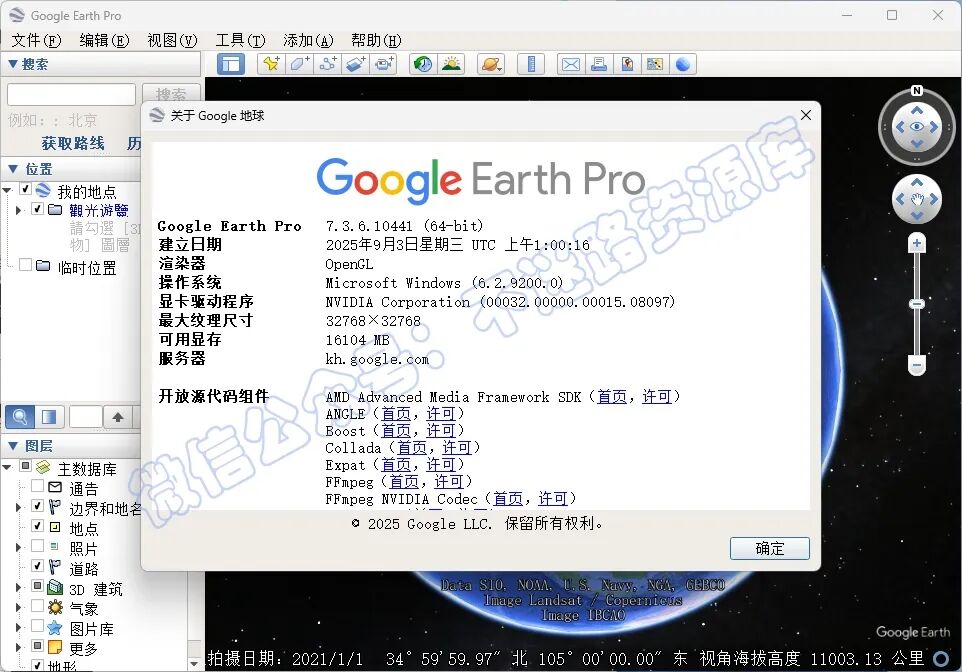Close the 关于 Google 地球 dialog
Viewport: 962px width, 672px height.
tap(806, 115)
